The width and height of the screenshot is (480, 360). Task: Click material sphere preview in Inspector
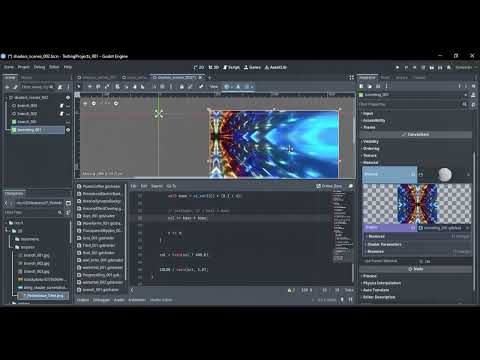445,174
